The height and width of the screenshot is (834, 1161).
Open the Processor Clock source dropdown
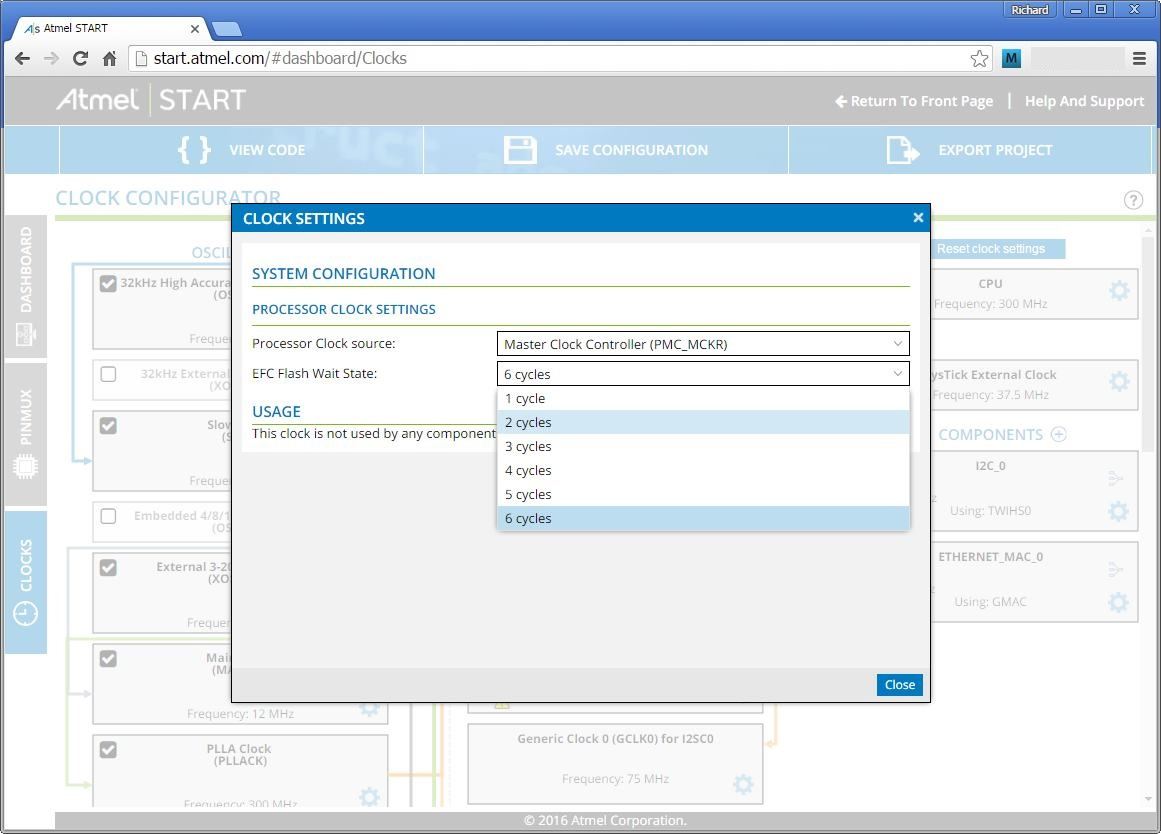pyautogui.click(x=703, y=344)
